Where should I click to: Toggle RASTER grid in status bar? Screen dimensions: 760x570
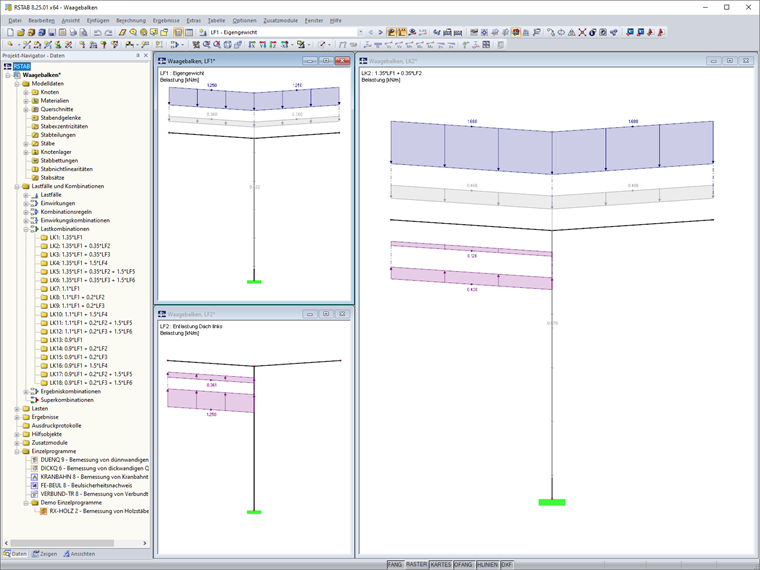(x=416, y=565)
